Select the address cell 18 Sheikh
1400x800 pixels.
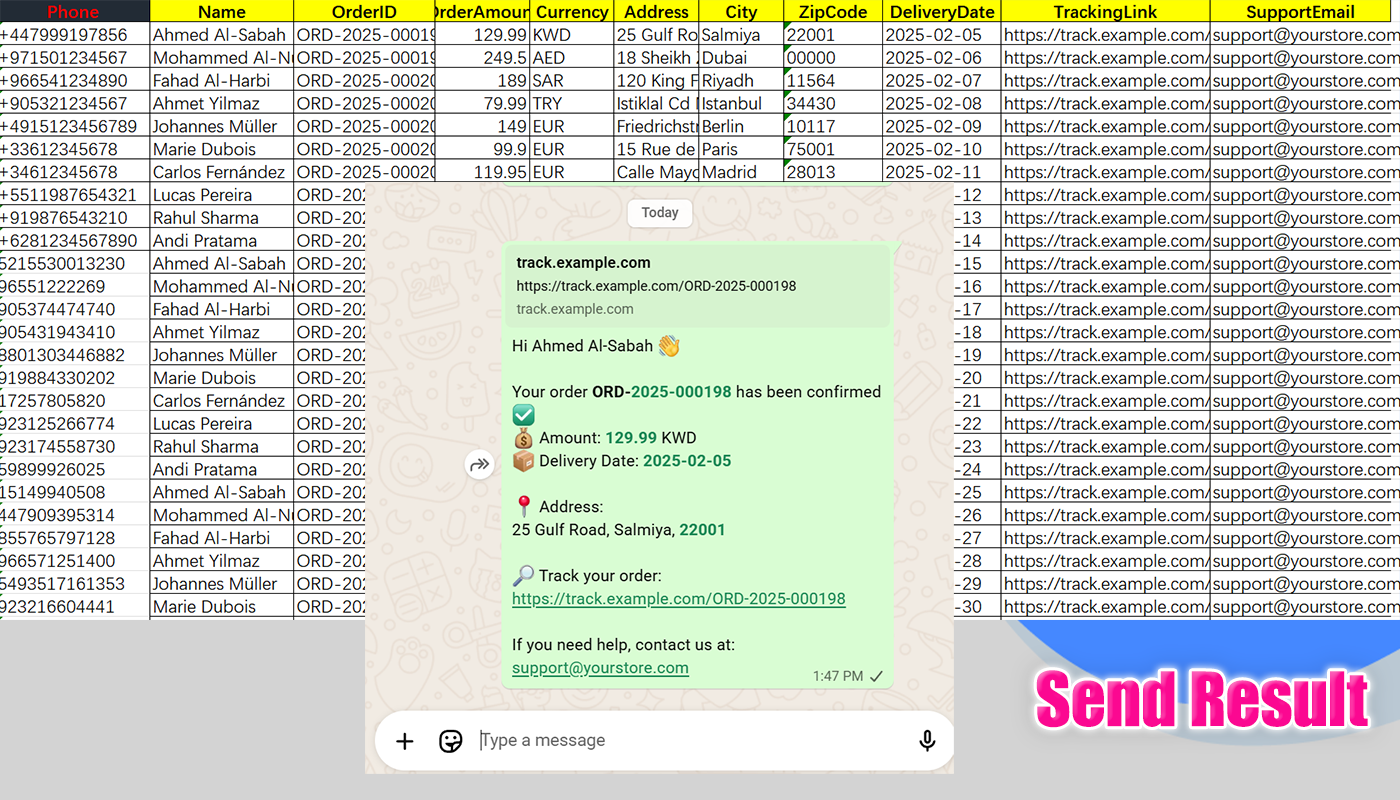656,58
